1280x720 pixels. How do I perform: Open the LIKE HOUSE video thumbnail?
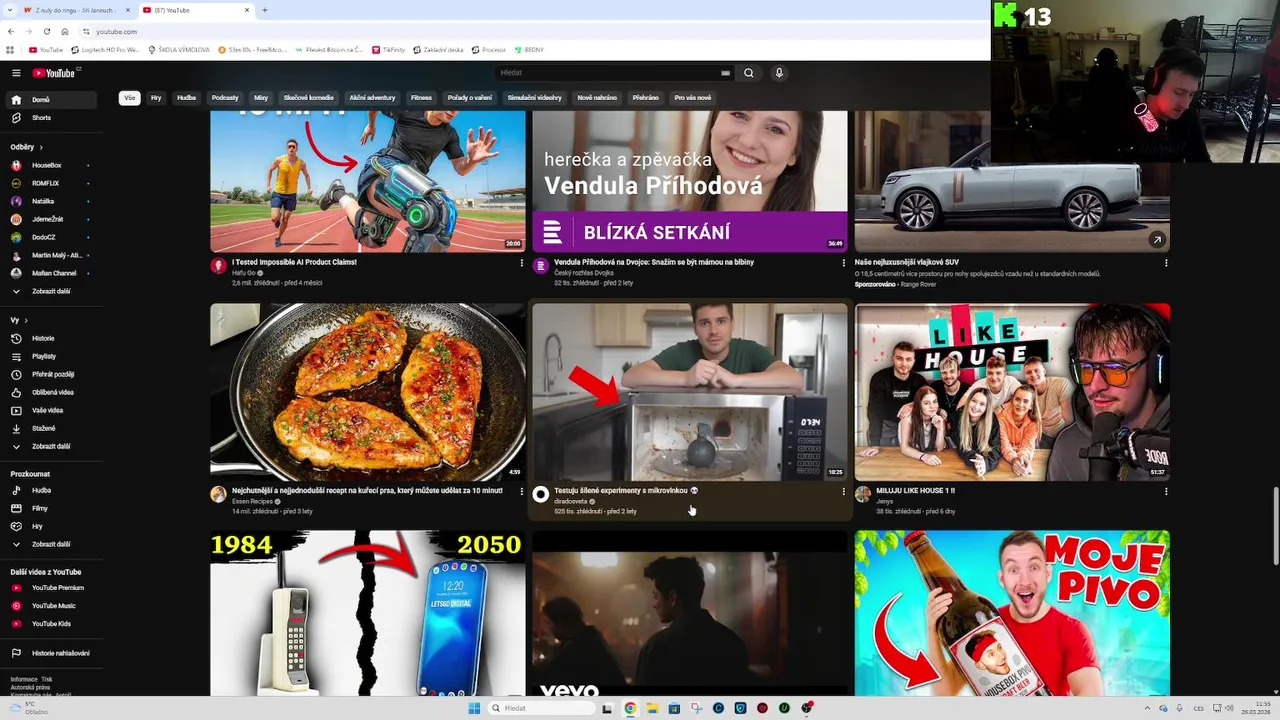coord(1012,392)
